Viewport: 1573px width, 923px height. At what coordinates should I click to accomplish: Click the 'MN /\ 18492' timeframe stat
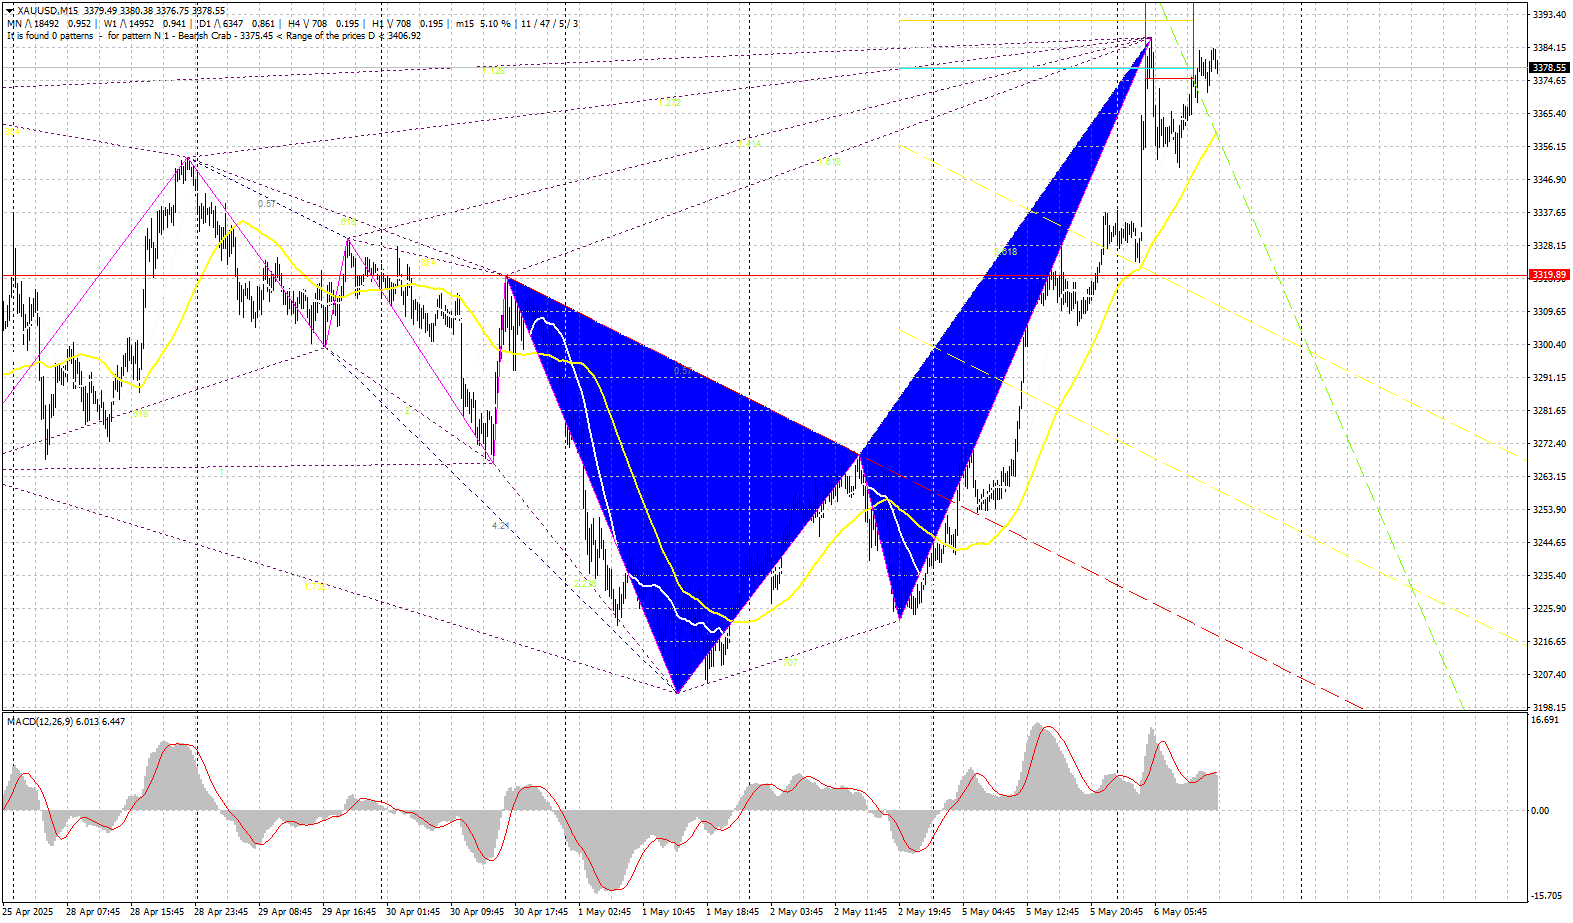(x=33, y=24)
